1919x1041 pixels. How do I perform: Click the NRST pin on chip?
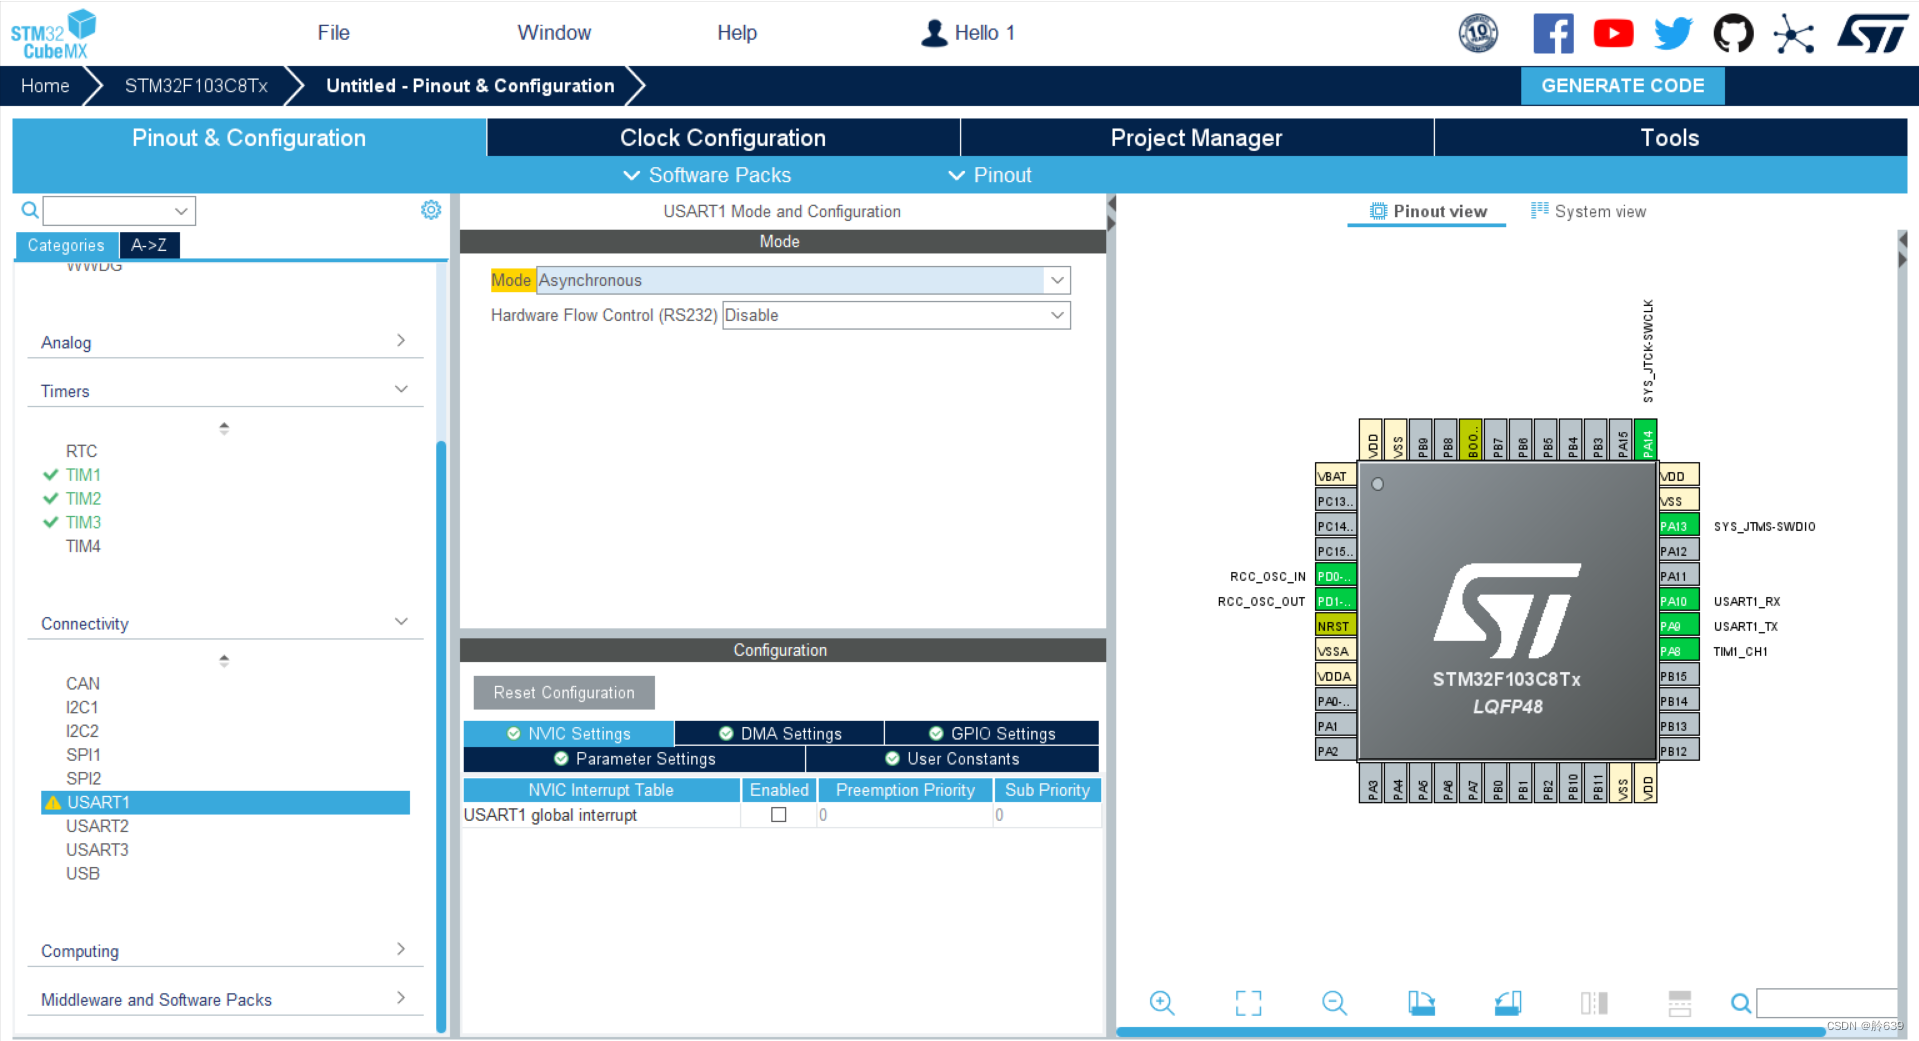(1335, 626)
